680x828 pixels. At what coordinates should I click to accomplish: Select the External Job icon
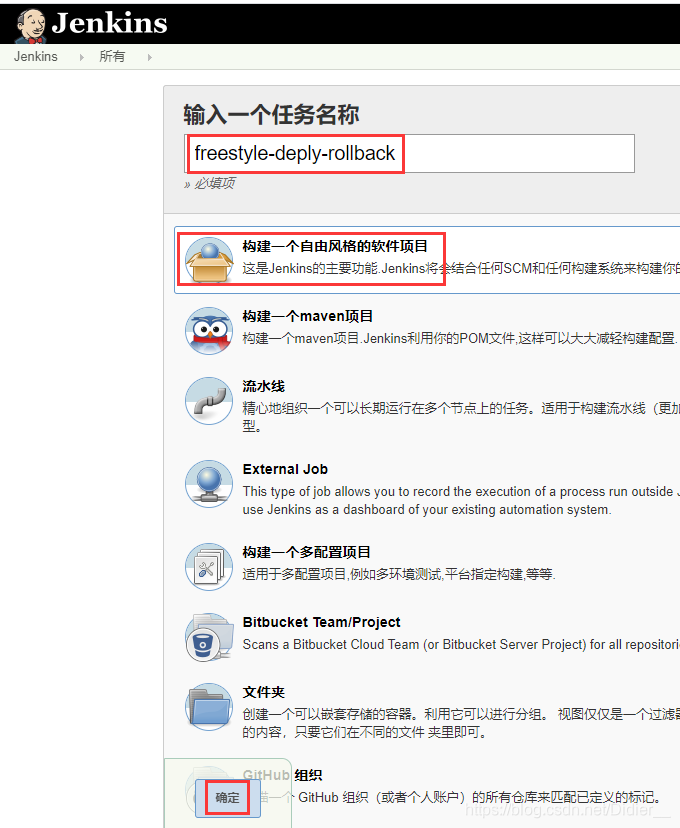tap(209, 484)
